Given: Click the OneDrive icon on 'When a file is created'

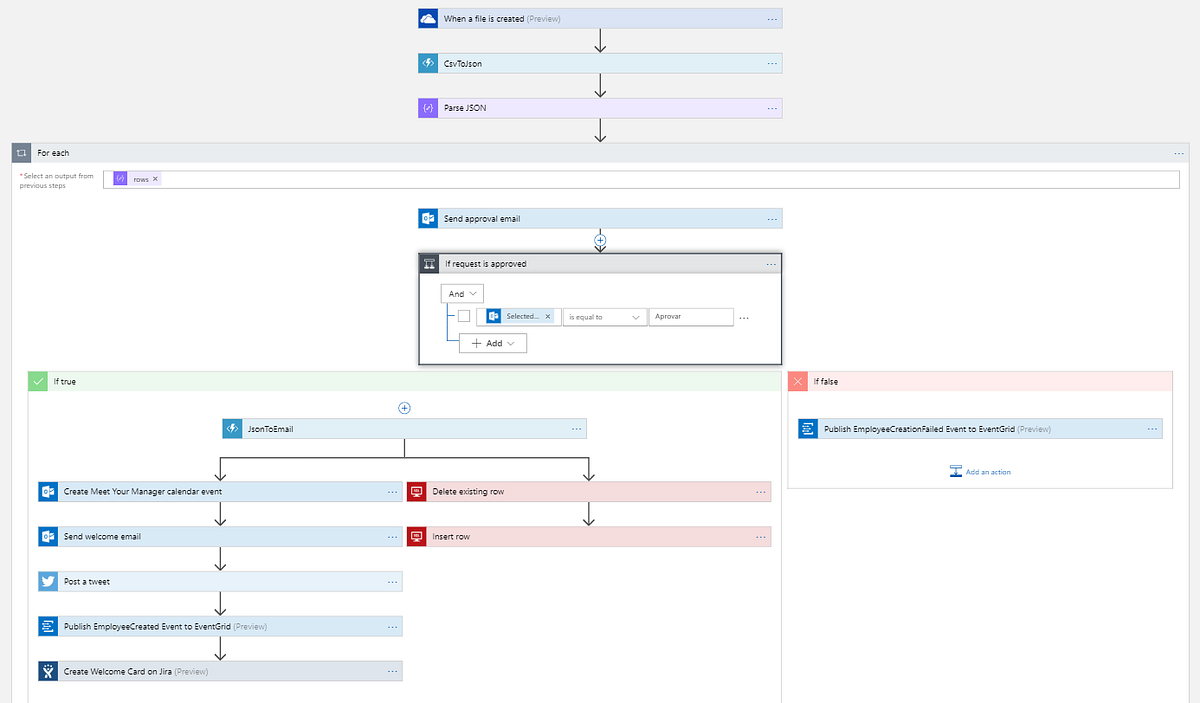Looking at the screenshot, I should click(427, 17).
